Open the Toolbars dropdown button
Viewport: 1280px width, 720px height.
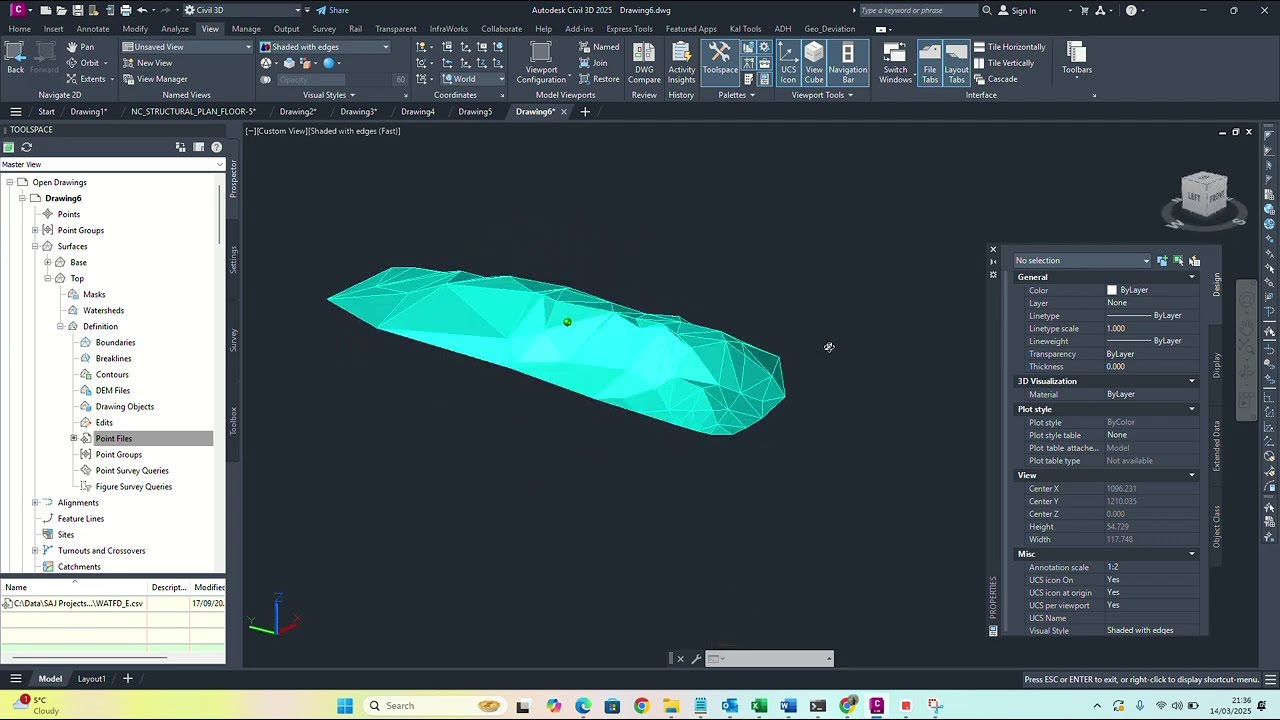coord(1076,62)
